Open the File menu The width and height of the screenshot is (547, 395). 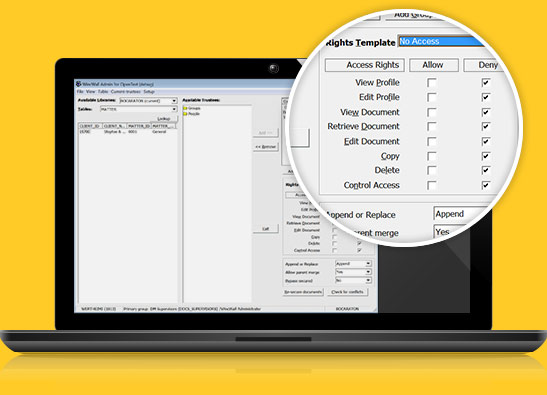(x=80, y=91)
